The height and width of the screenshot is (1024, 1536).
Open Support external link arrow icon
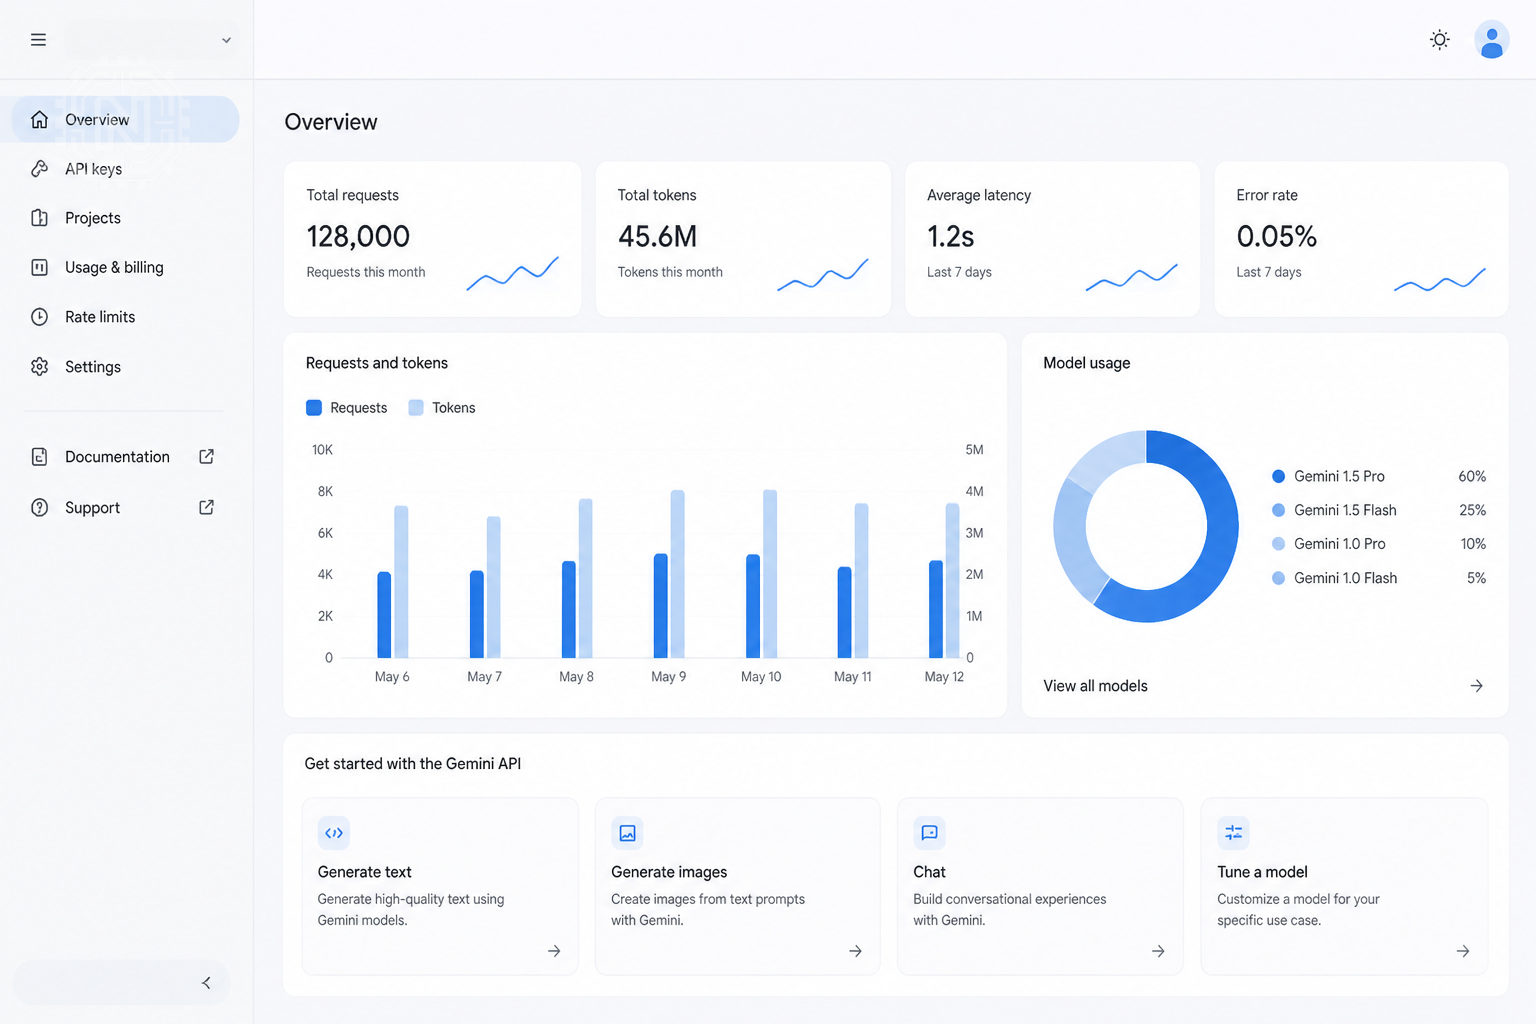coord(206,508)
